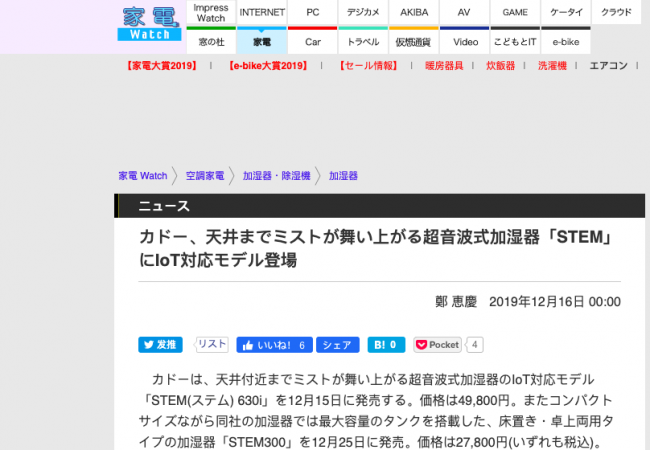This screenshot has width=650, height=450.
Task: Open the Video tab
Action: coord(464,41)
